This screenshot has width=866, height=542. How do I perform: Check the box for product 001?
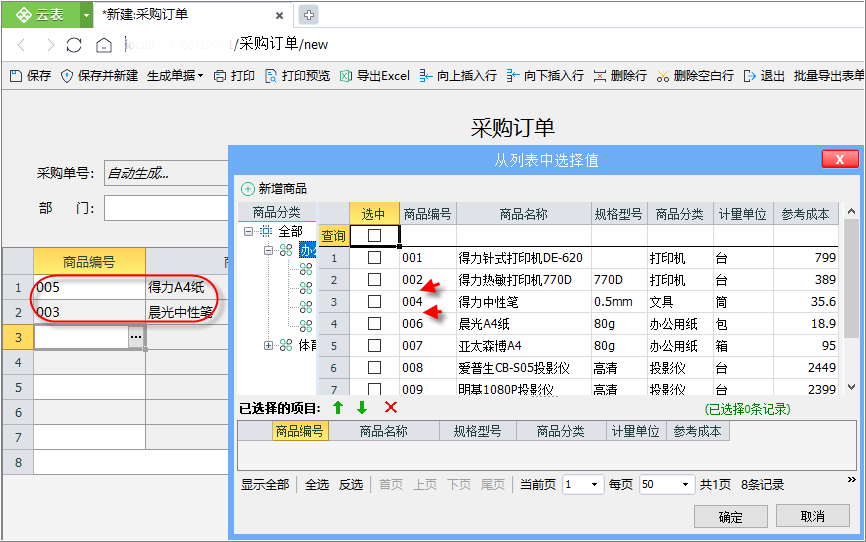coord(374,257)
